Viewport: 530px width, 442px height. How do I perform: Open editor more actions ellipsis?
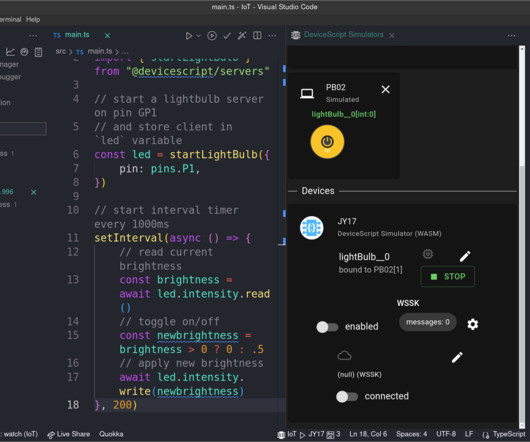pyautogui.click(x=272, y=35)
